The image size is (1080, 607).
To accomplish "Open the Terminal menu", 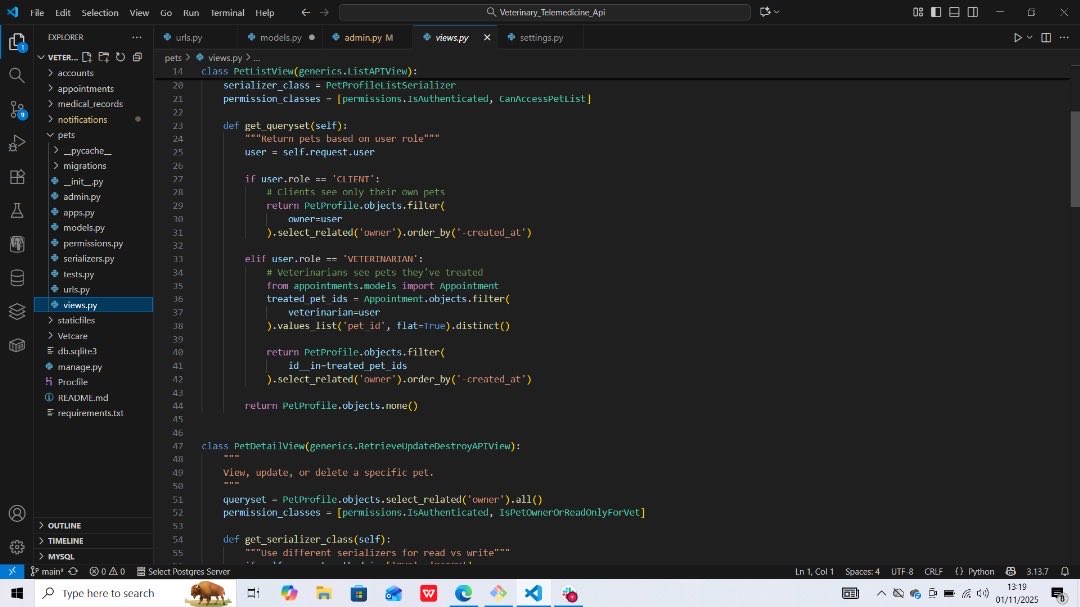I will pos(227,12).
